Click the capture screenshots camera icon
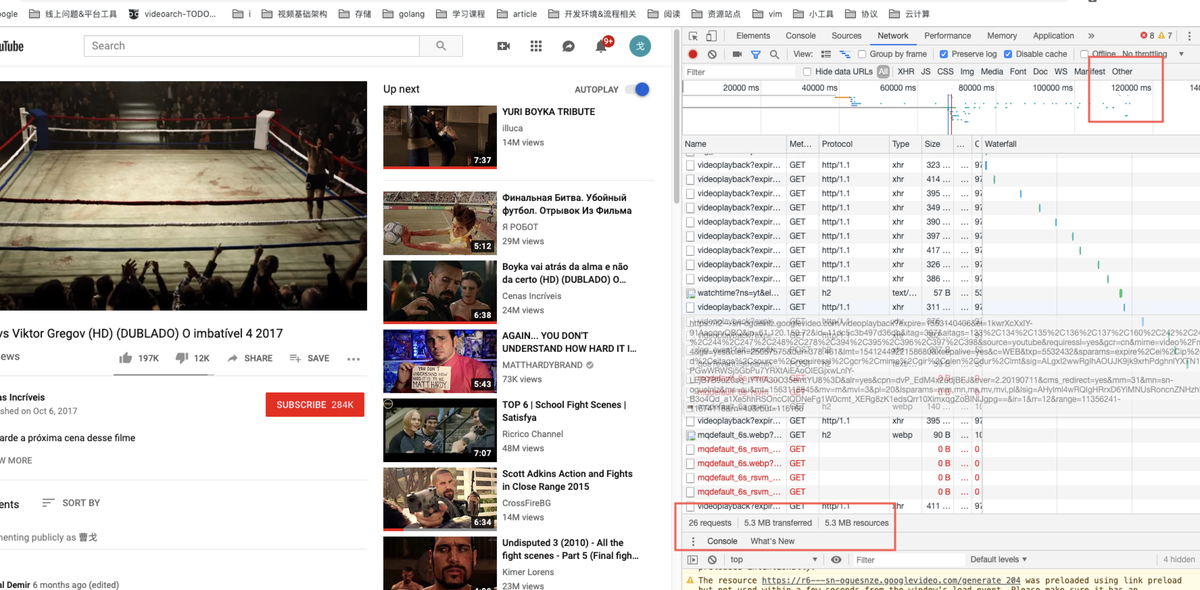The height and width of the screenshot is (590, 1200). pyautogui.click(x=738, y=54)
